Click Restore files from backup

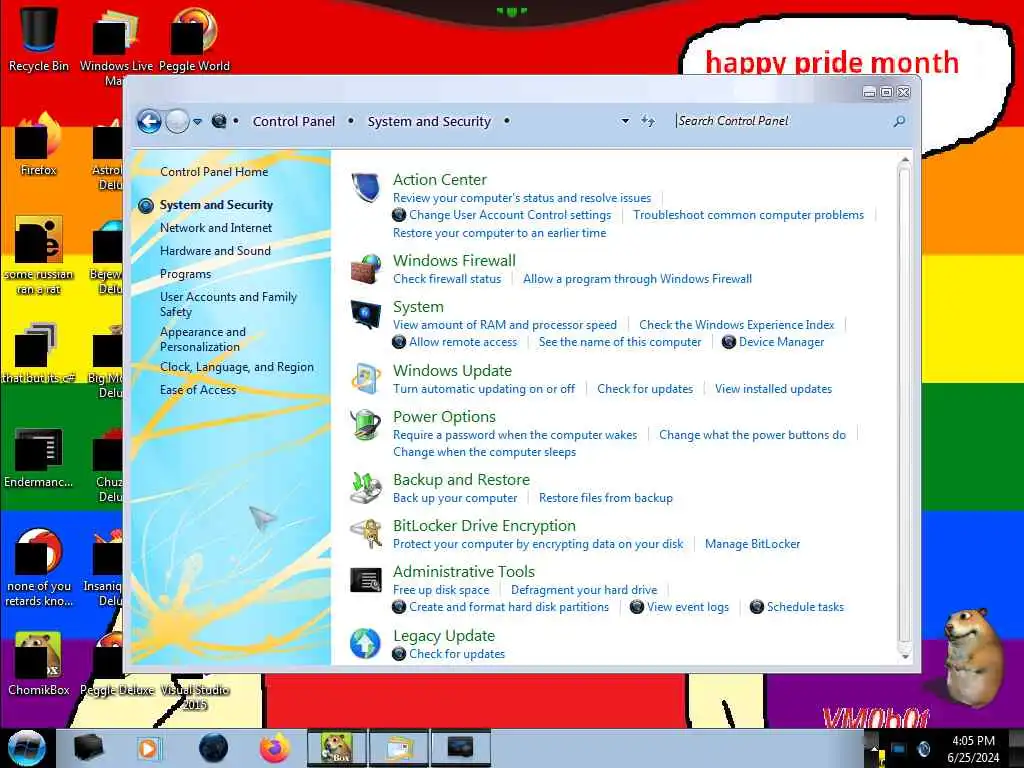point(605,498)
